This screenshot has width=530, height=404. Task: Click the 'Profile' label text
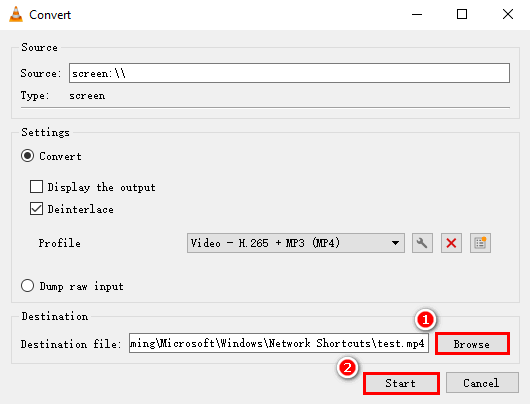pyautogui.click(x=59, y=243)
